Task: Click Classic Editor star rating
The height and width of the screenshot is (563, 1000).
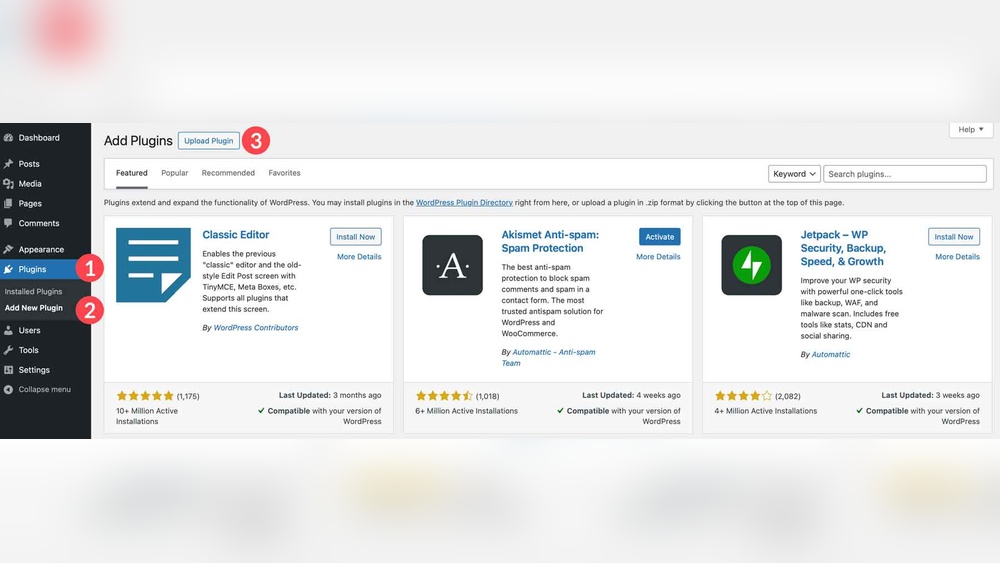Action: click(x=145, y=396)
